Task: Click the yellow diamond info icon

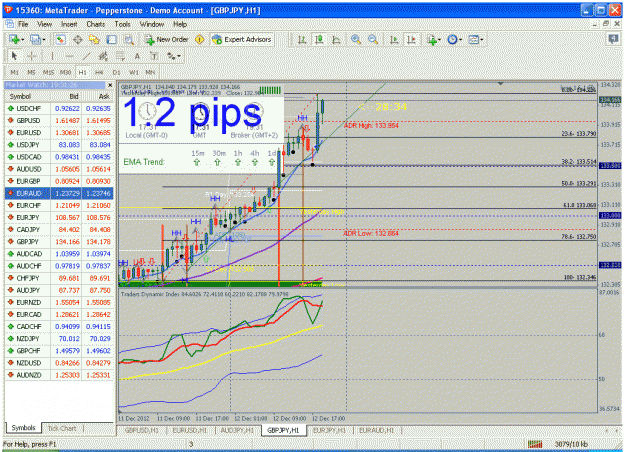Action: pyautogui.click(x=199, y=39)
